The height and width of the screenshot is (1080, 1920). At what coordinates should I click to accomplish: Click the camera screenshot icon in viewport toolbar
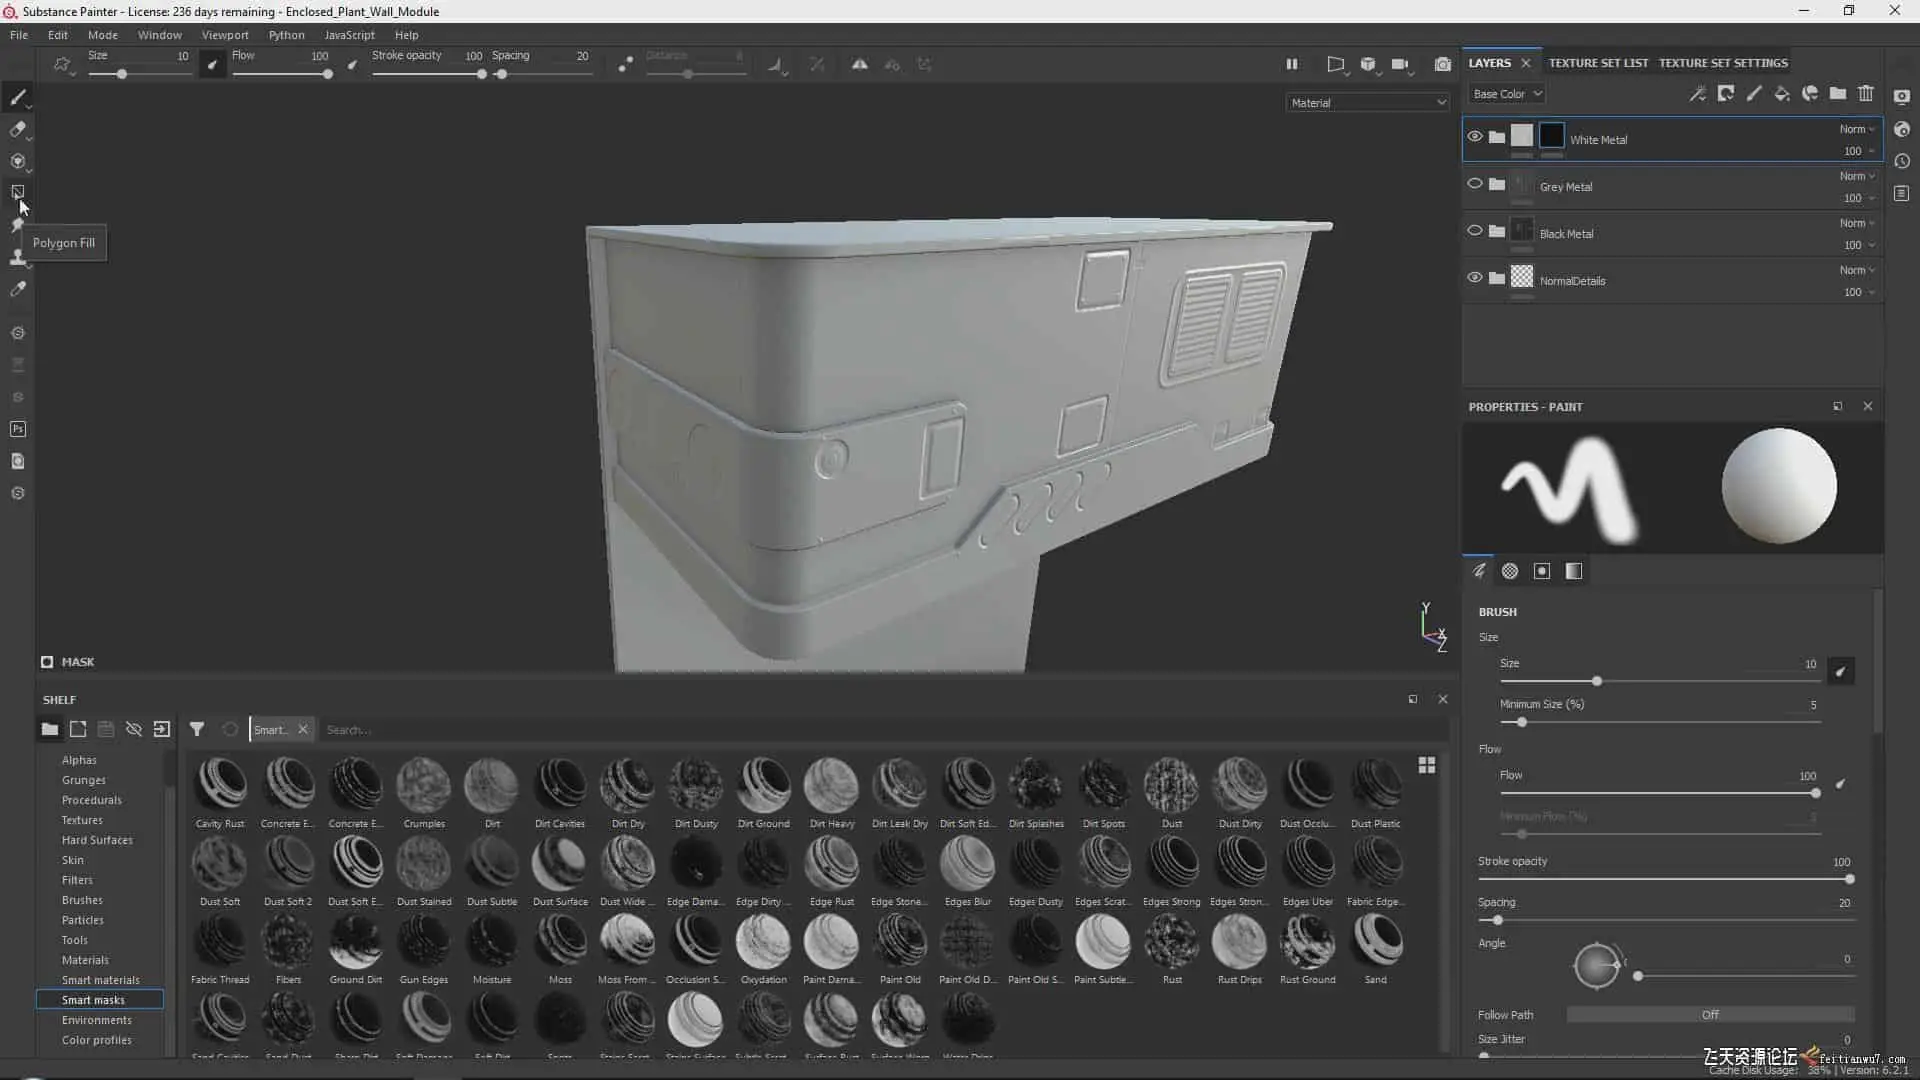1442,64
